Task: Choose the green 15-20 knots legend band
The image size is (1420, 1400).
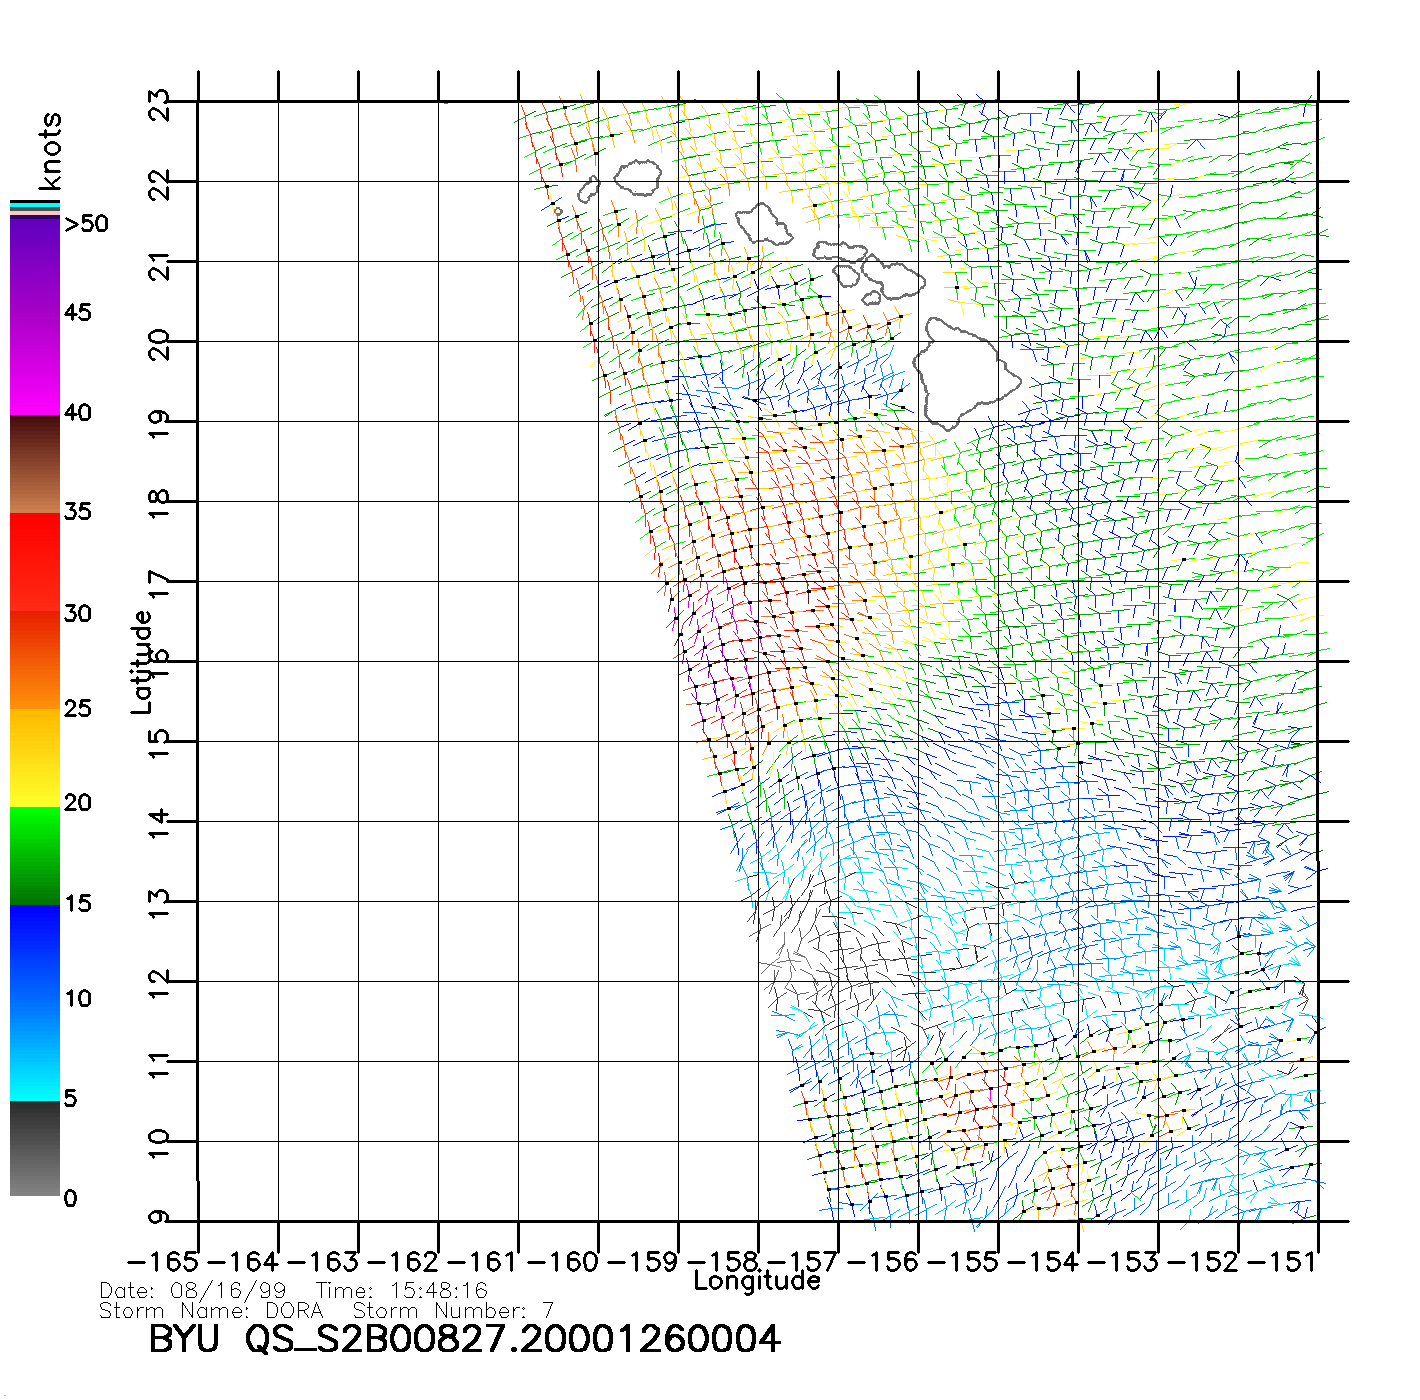Action: pos(35,855)
